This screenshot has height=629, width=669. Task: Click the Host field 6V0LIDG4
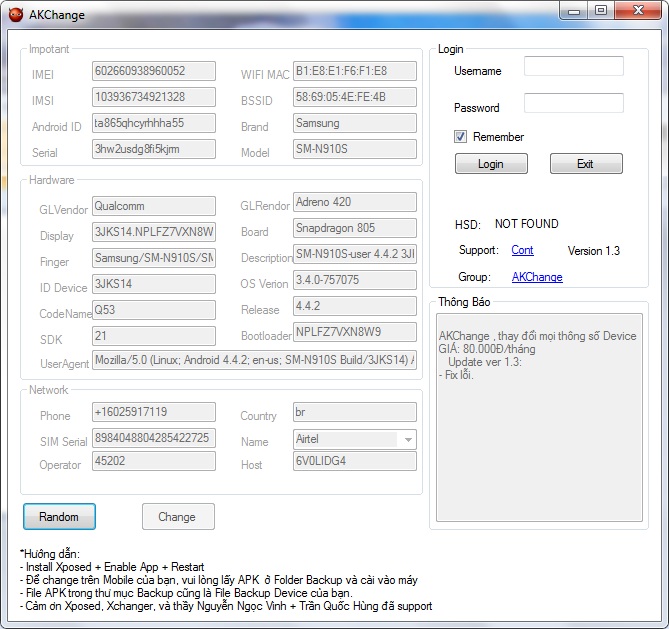[x=355, y=461]
